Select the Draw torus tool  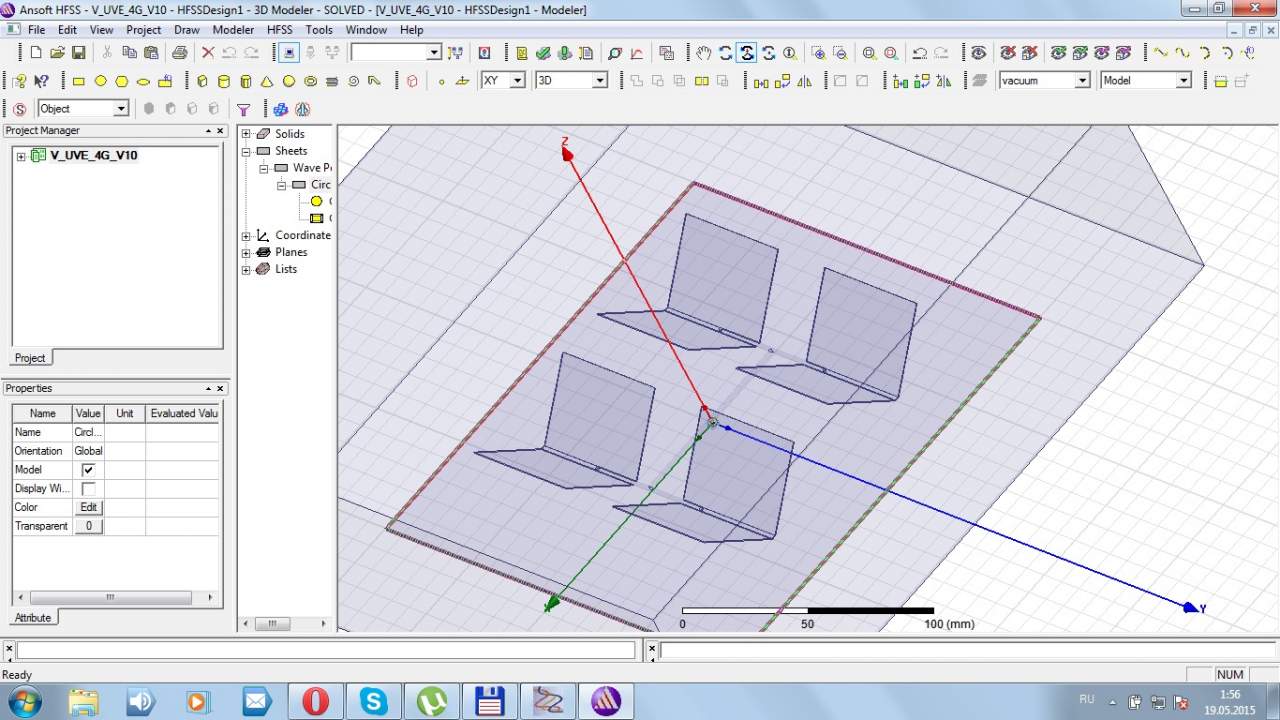[310, 81]
